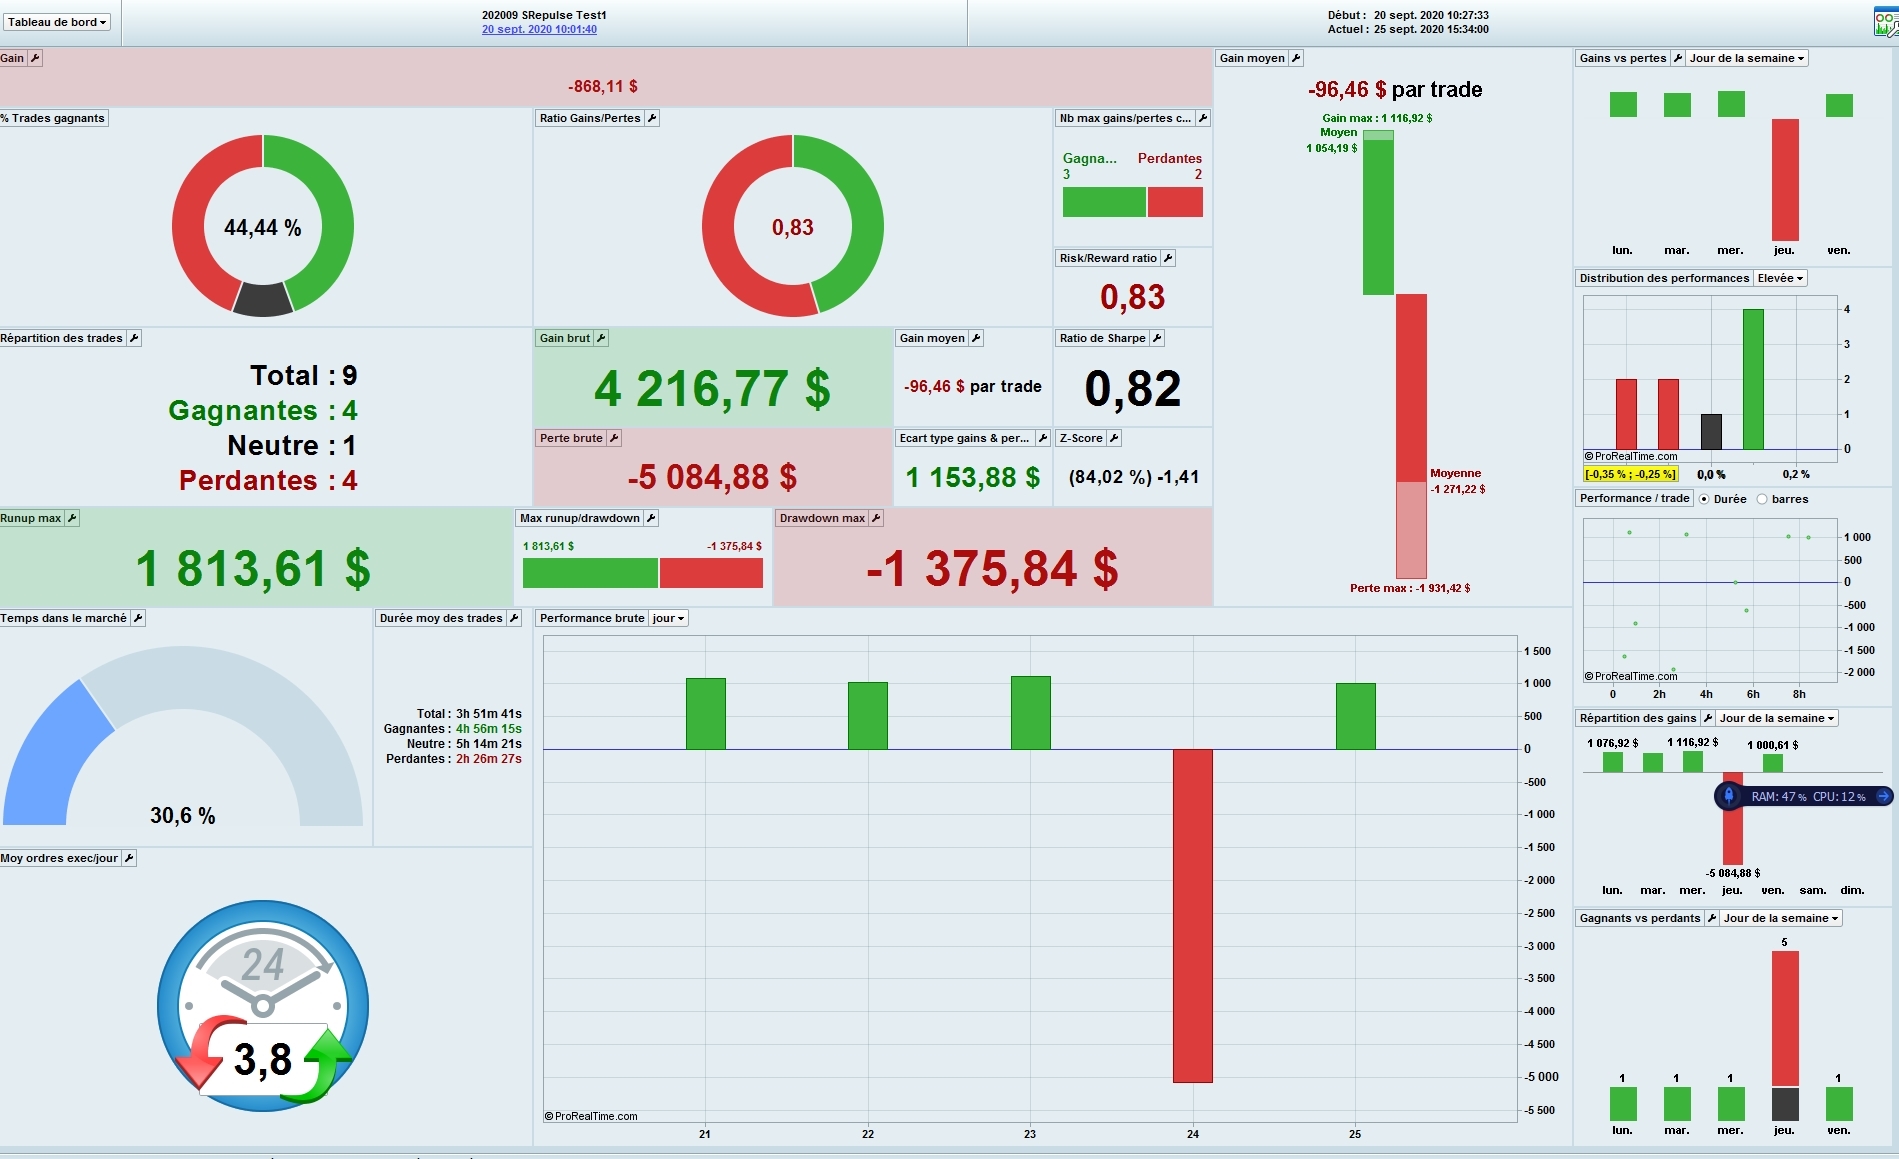This screenshot has width=1899, height=1159.
Task: Click wrench beside Gain moyen above -96,46 $ par trade
Action: click(976, 338)
